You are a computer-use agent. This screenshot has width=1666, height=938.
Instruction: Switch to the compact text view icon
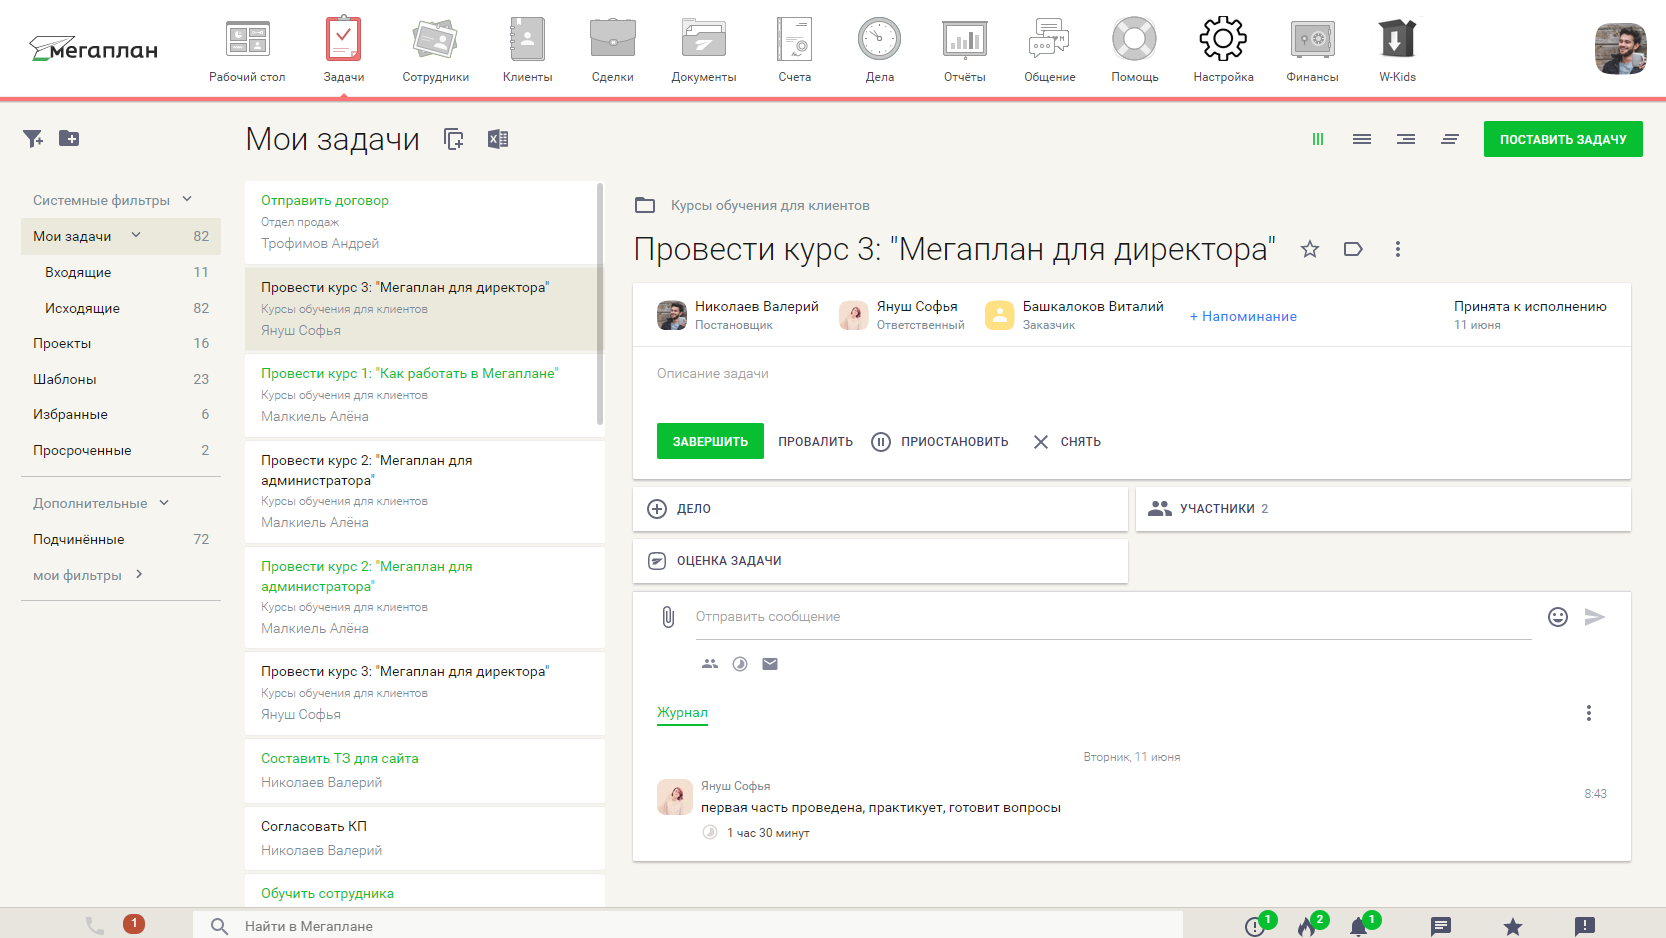[1450, 139]
